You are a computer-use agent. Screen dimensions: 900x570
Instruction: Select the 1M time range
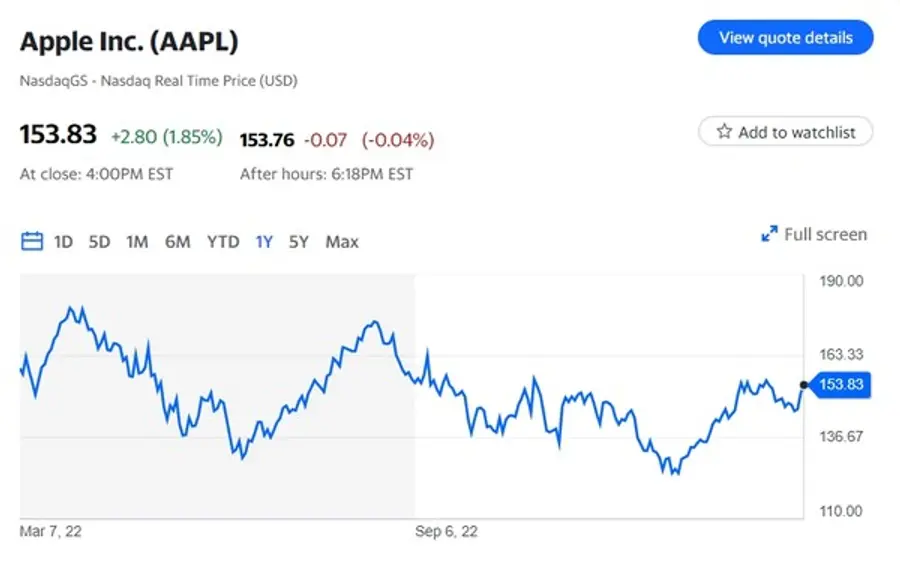coord(137,241)
